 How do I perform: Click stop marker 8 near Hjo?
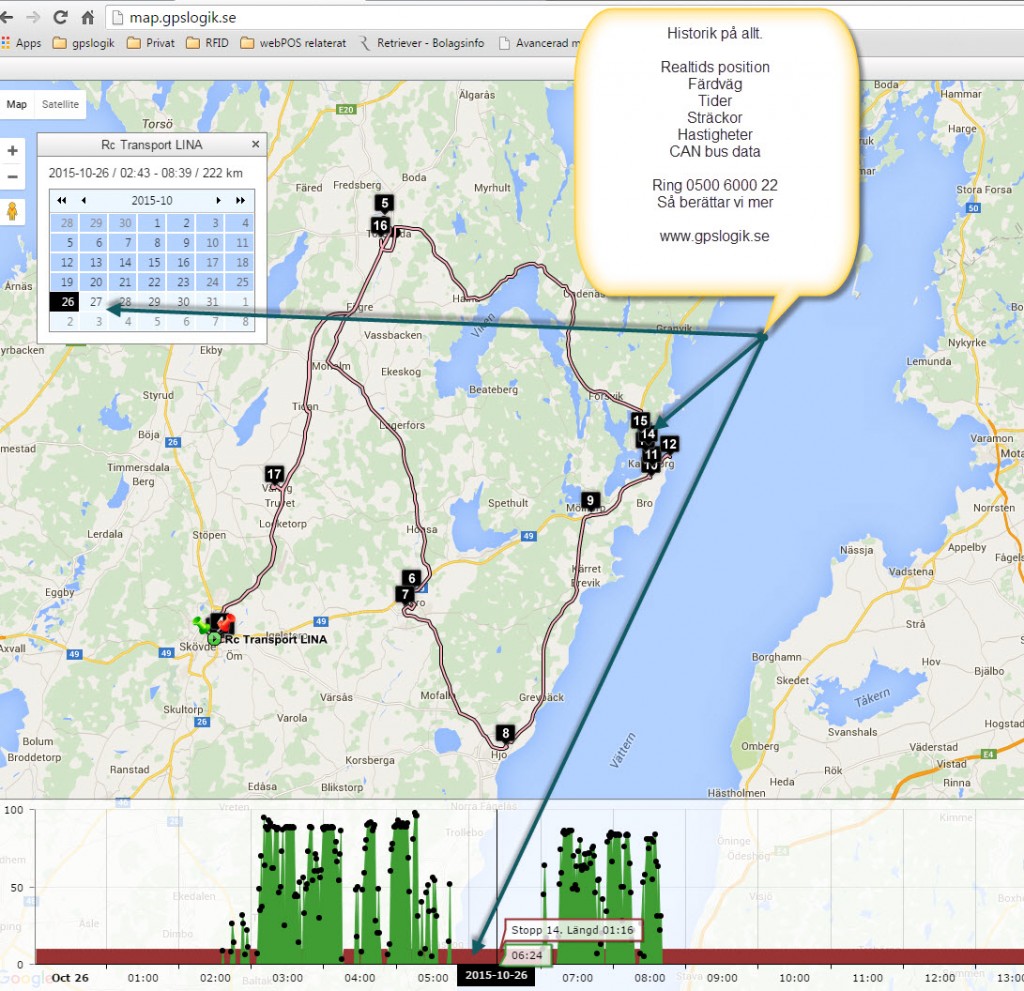[x=506, y=733]
